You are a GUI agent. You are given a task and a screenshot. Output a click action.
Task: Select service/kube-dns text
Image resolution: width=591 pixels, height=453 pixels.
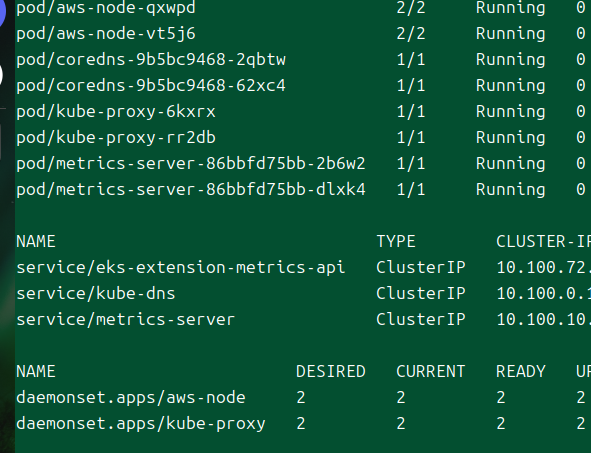coord(96,294)
